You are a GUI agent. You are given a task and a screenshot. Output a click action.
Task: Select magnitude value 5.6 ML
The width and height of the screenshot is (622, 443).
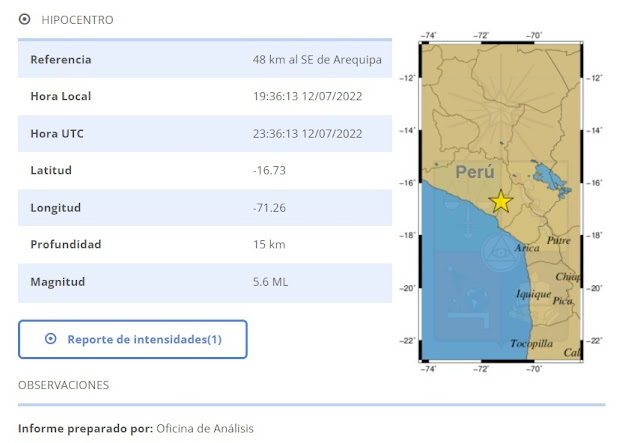pos(270,282)
